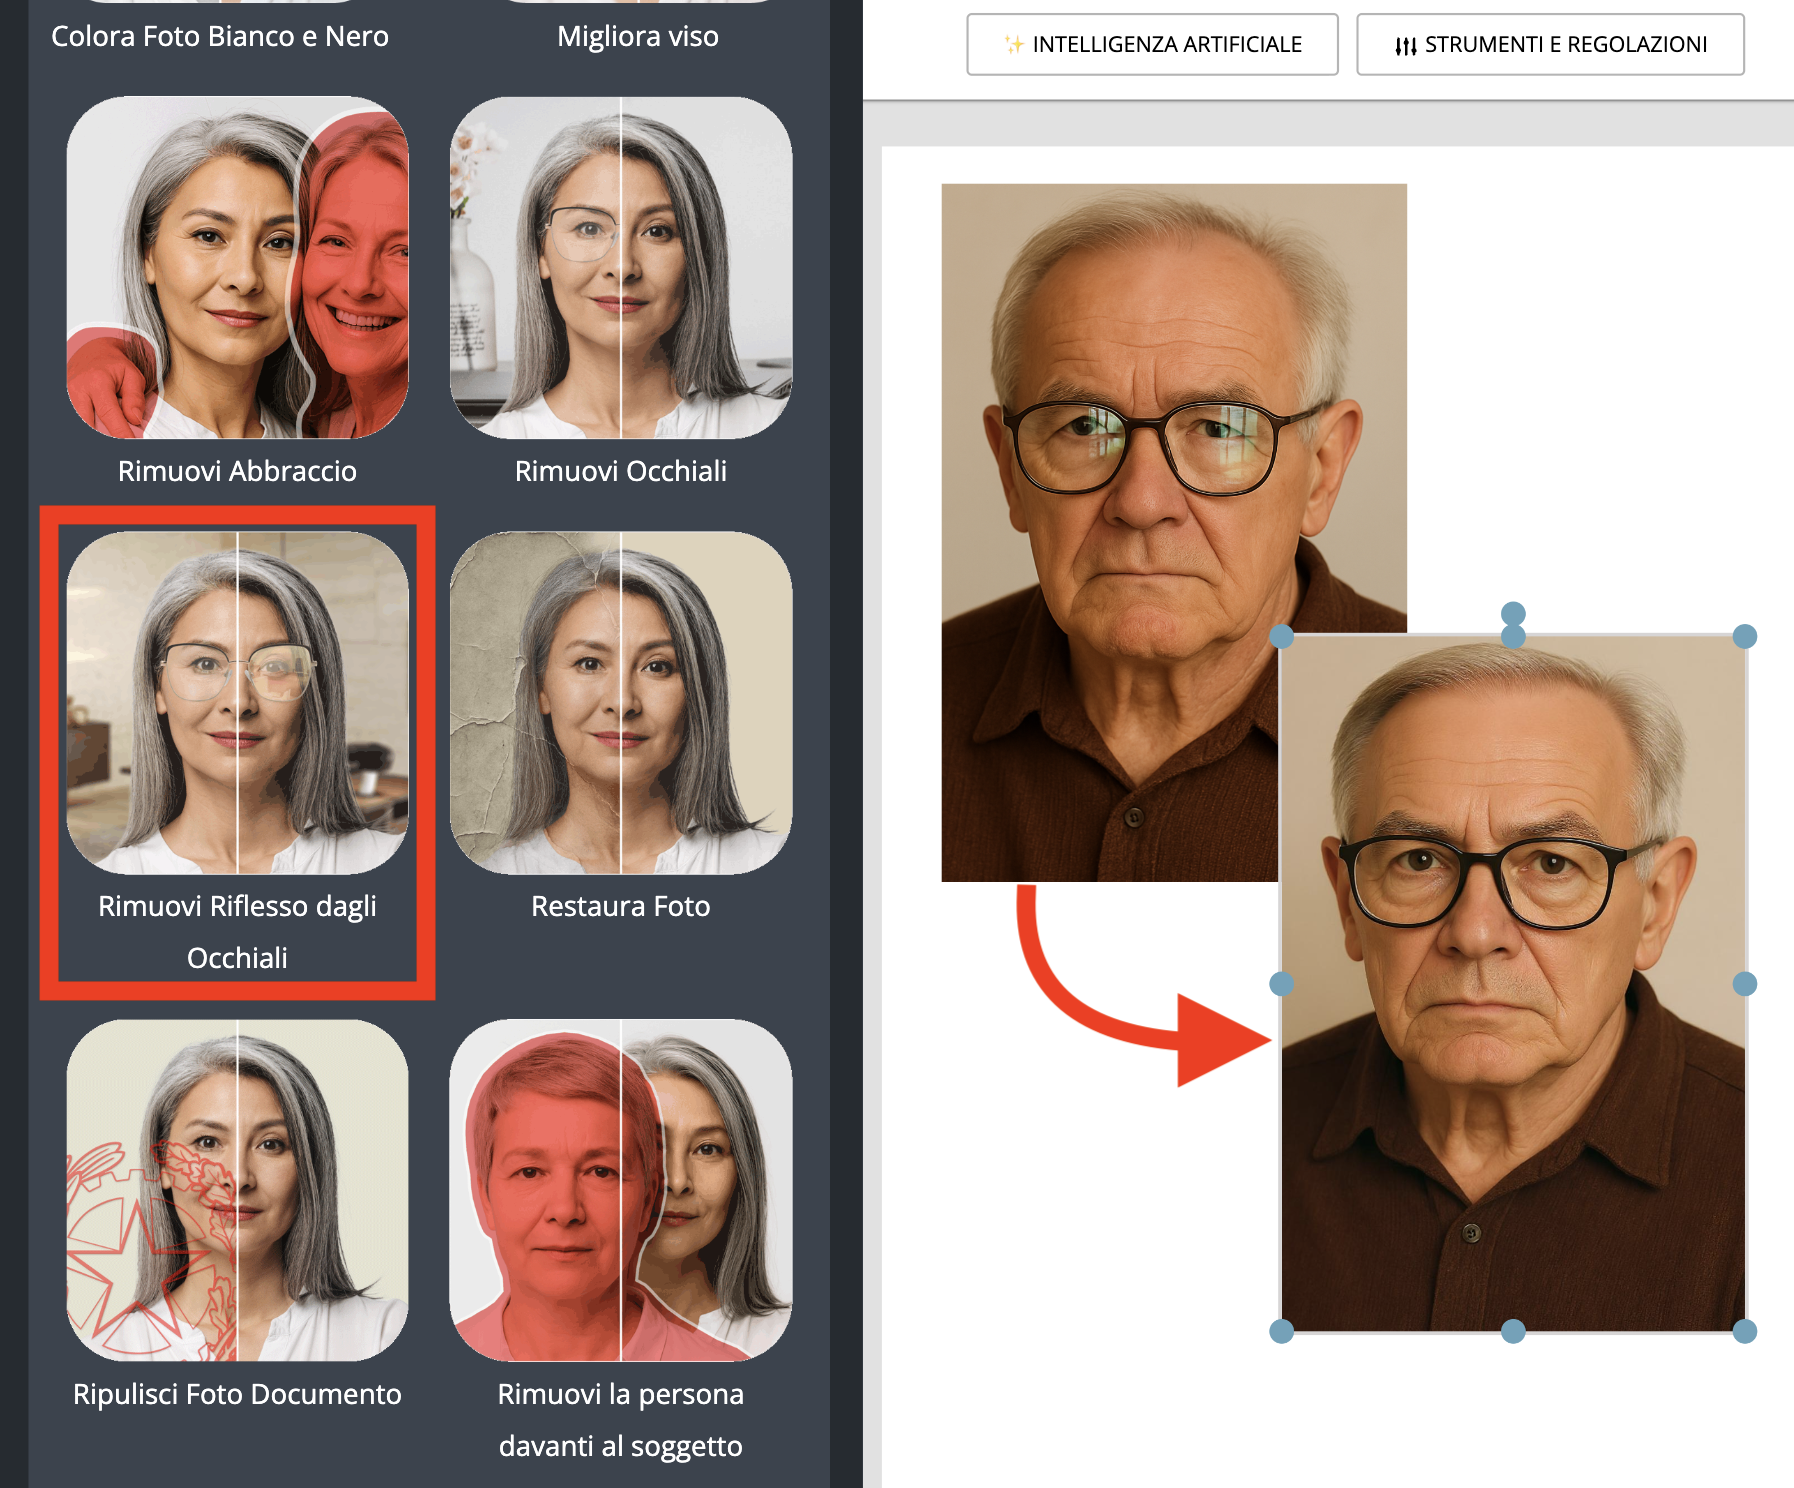This screenshot has width=1794, height=1488.
Task: Click the top-right resize handle of selected photo
Action: [x=1745, y=636]
